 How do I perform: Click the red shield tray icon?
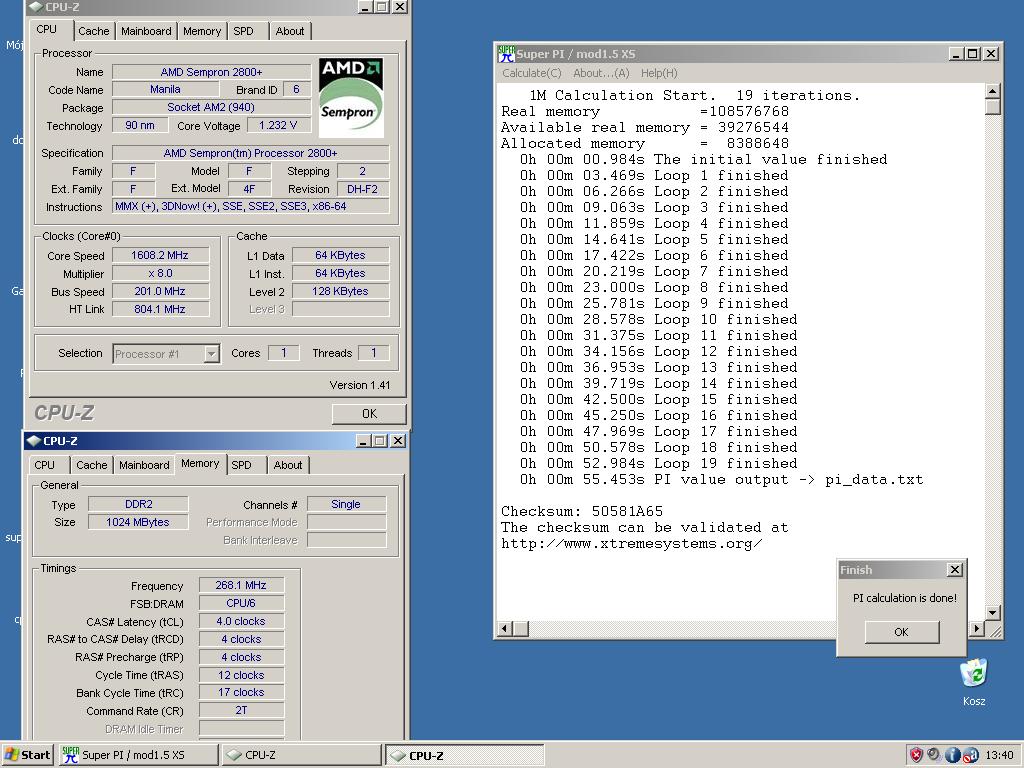click(916, 755)
